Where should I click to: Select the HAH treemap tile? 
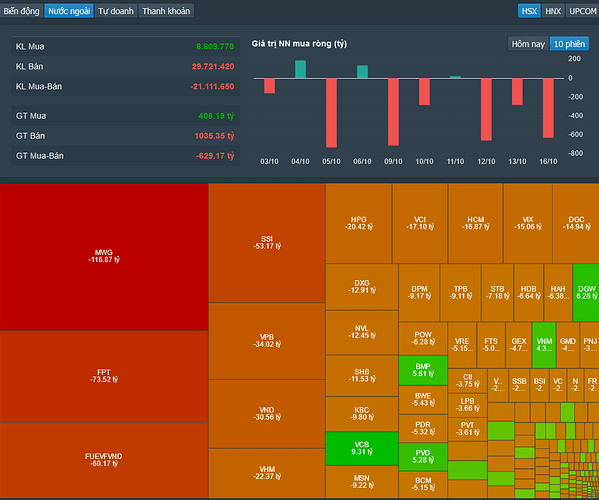558,293
